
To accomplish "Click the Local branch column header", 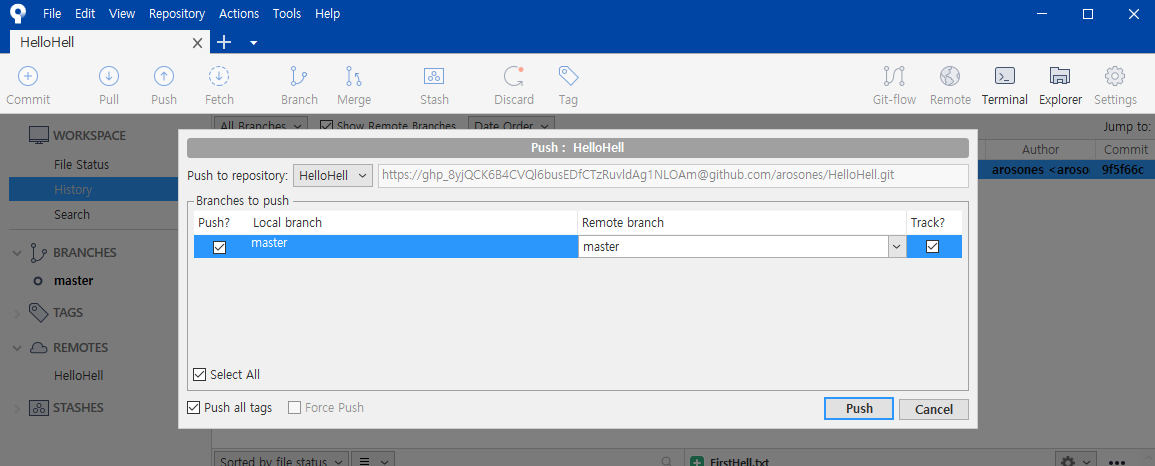I will 287,222.
